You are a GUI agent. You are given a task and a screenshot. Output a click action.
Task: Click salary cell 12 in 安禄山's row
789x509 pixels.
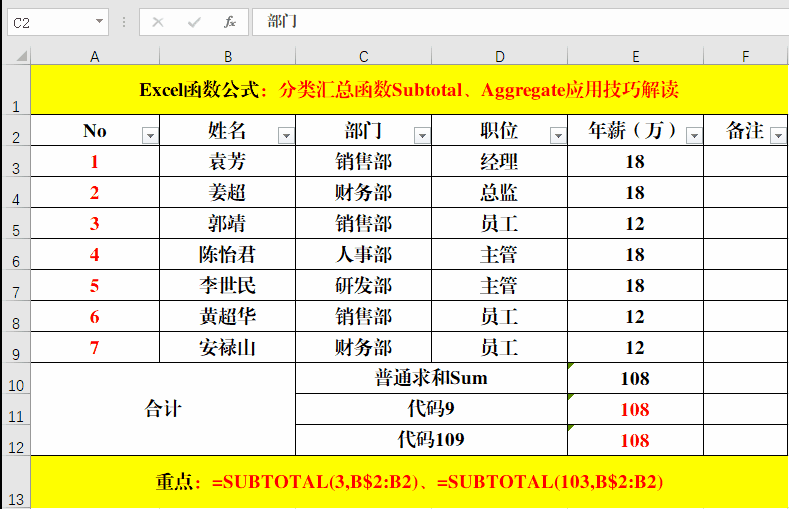tap(636, 348)
